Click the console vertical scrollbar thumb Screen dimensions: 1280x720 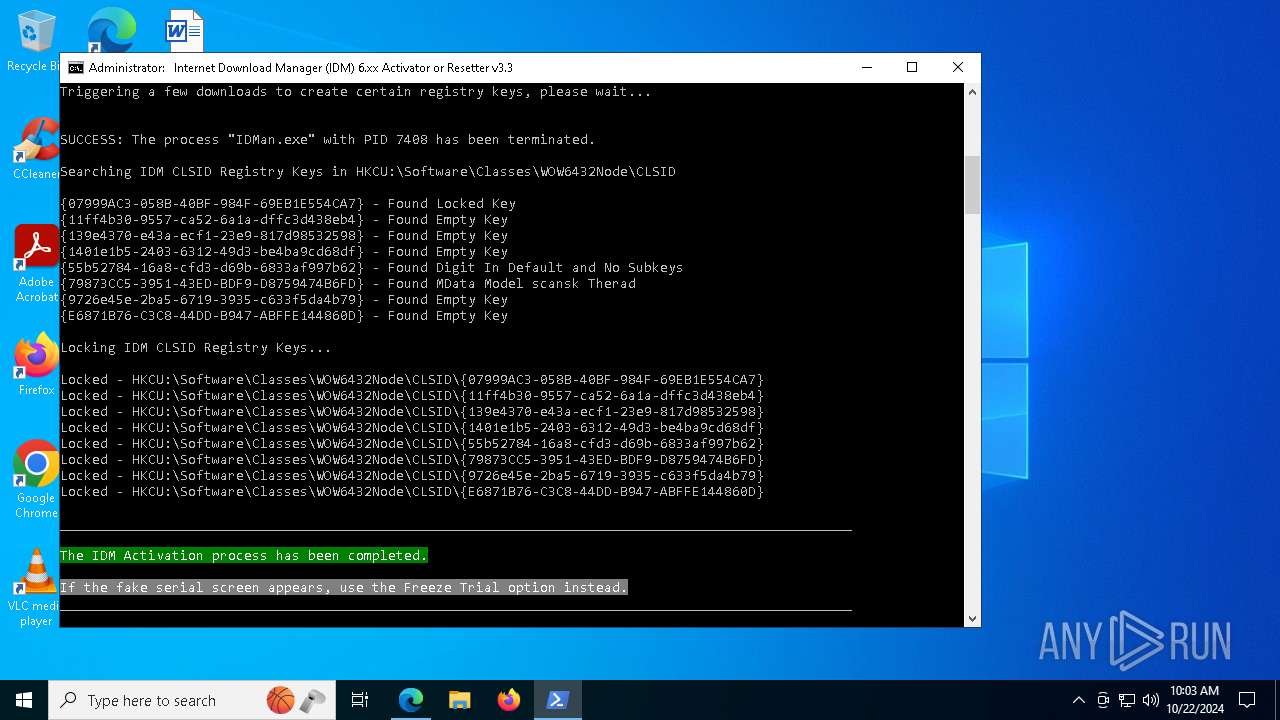(x=972, y=185)
